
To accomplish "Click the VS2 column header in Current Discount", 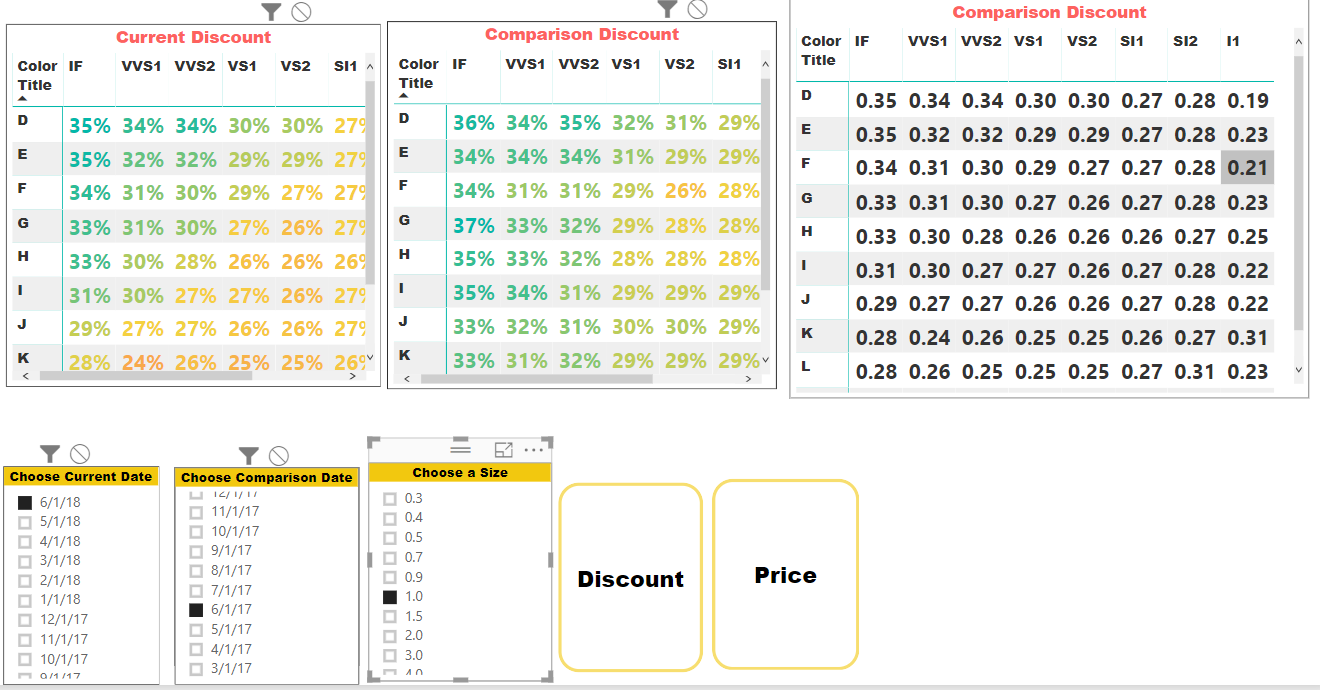I will [296, 66].
